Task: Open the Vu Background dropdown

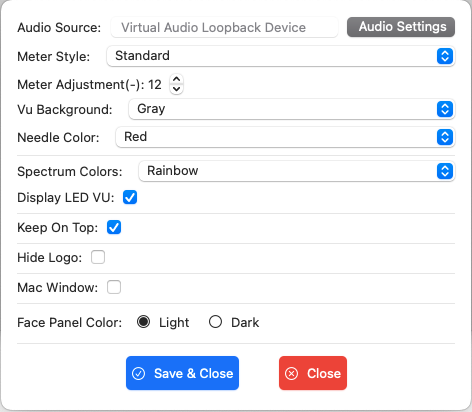Action: click(x=292, y=109)
